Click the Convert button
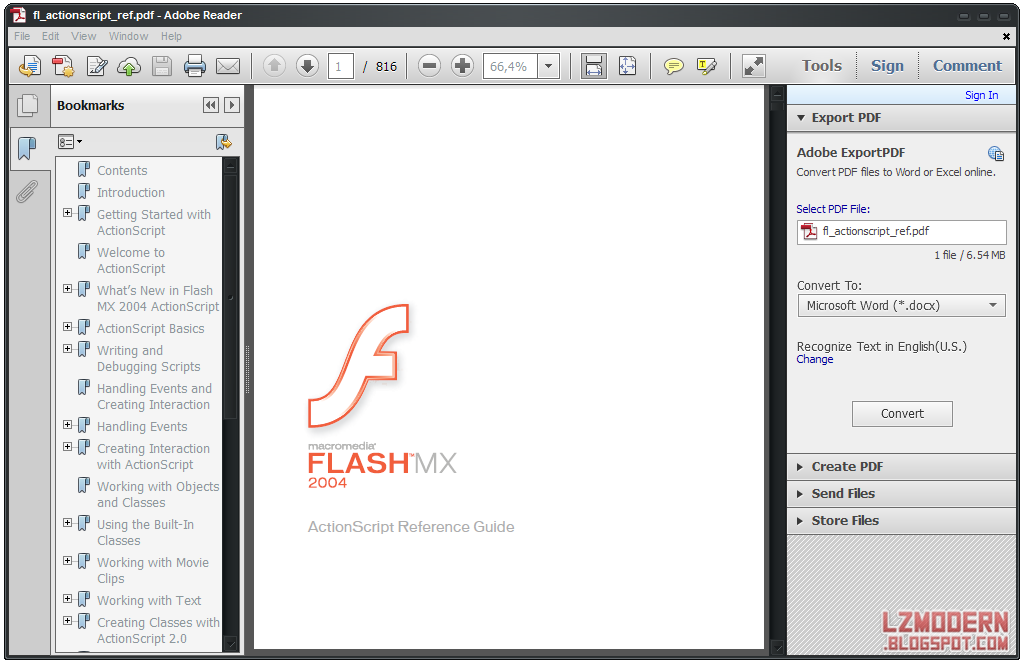The image size is (1025, 663). (902, 414)
